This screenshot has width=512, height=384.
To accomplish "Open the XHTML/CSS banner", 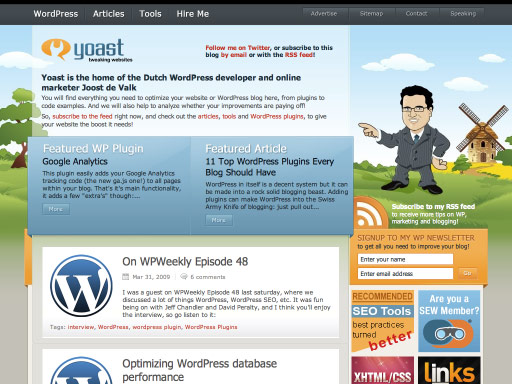I will coord(383,370).
